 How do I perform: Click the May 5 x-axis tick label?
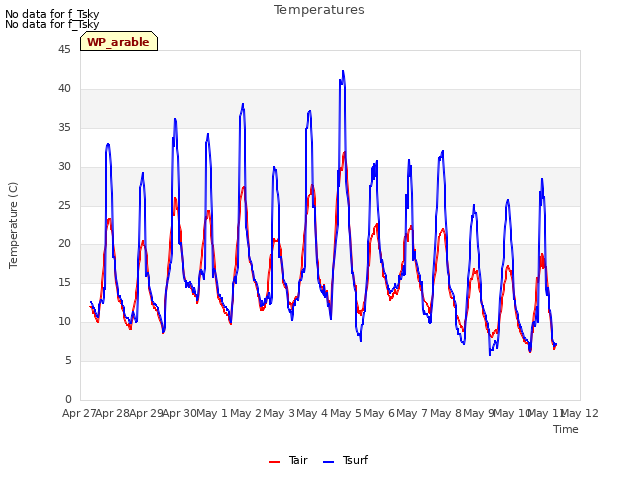(346, 413)
